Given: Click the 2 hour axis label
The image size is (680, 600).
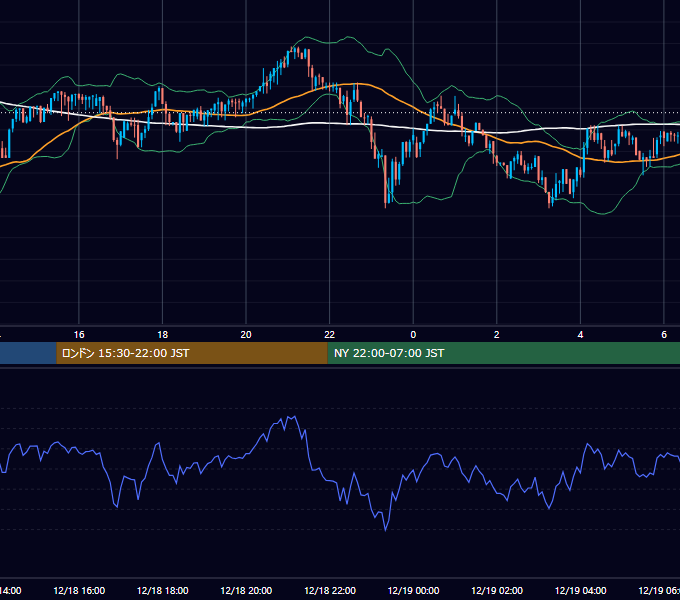Looking at the screenshot, I should [497, 335].
